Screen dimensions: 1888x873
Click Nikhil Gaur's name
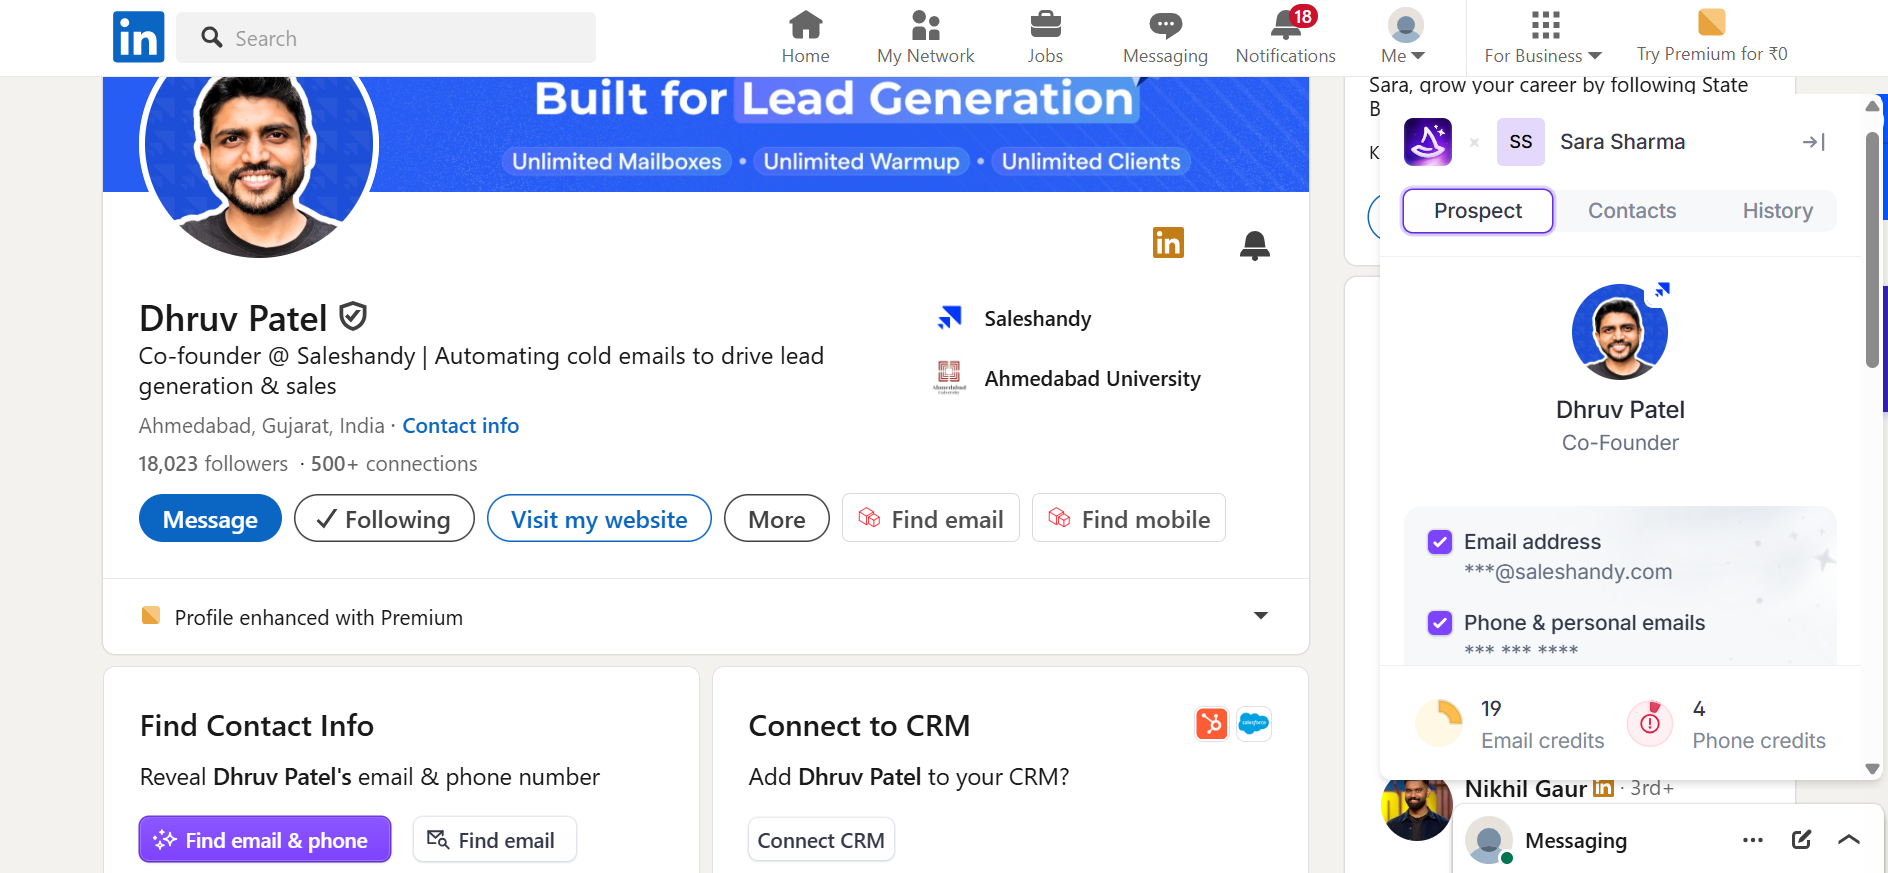pyautogui.click(x=1525, y=788)
